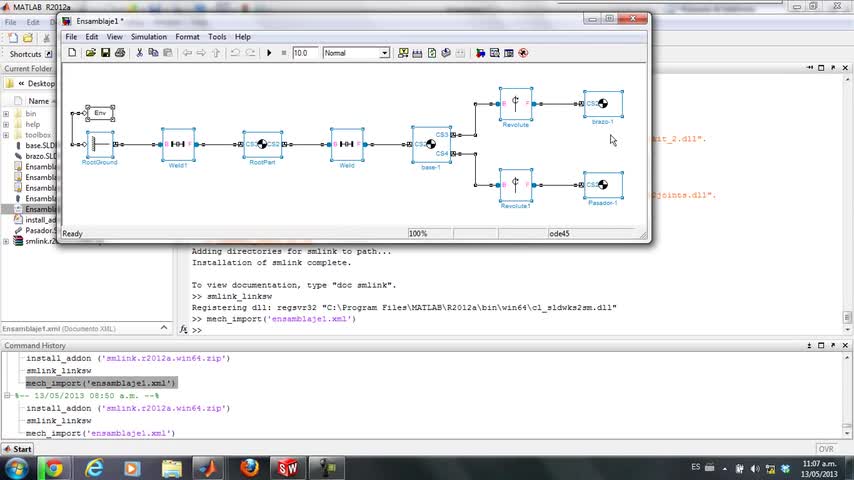The height and width of the screenshot is (480, 854).
Task: Expand the help folder tree node
Action: point(6,124)
